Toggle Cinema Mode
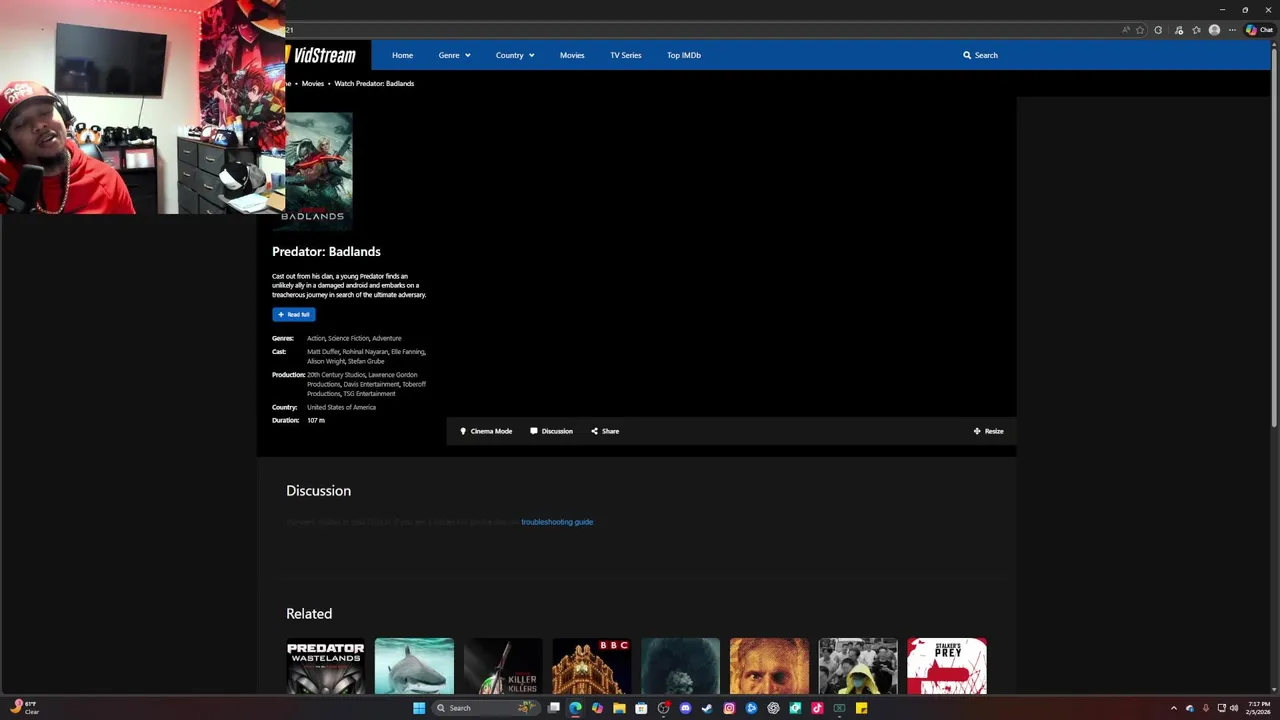 [486, 431]
